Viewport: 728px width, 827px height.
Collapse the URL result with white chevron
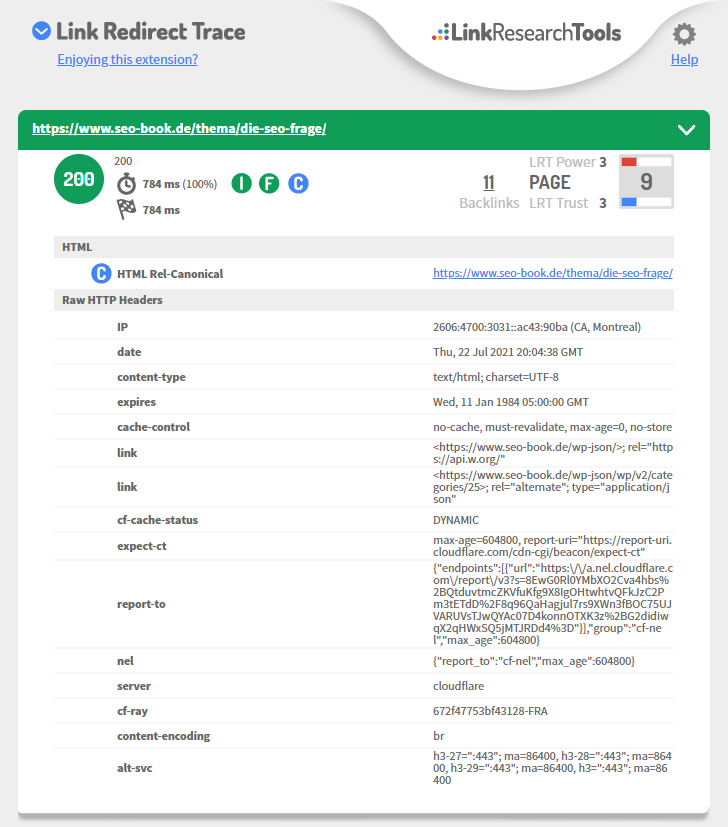(x=686, y=129)
